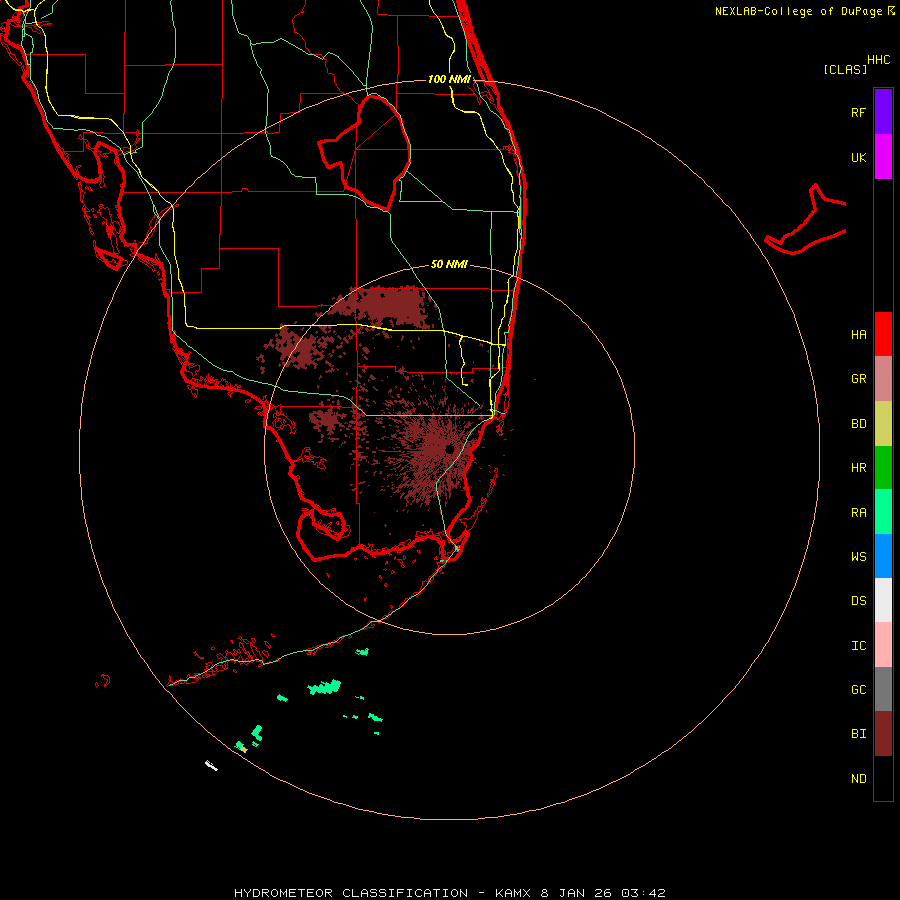
Task: Click the "WS" legend label
Action: pyautogui.click(x=858, y=556)
